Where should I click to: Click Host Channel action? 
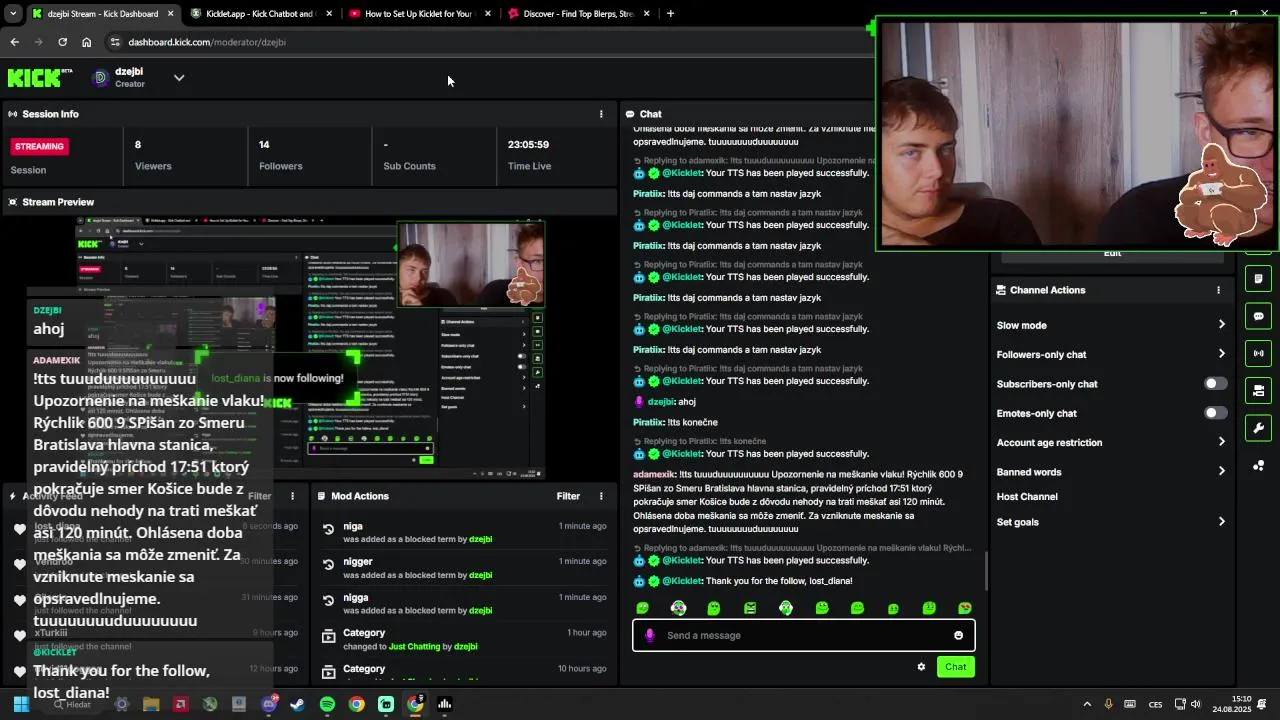coord(1027,497)
